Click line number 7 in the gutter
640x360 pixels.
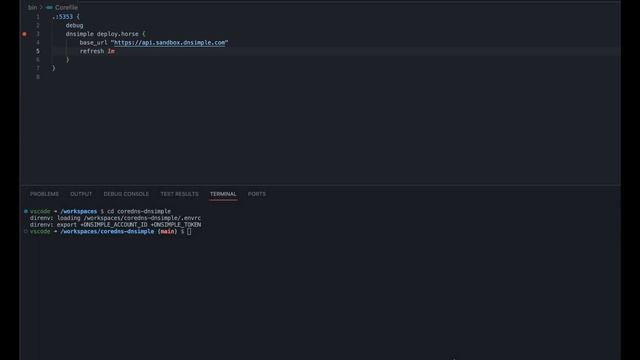coord(38,68)
